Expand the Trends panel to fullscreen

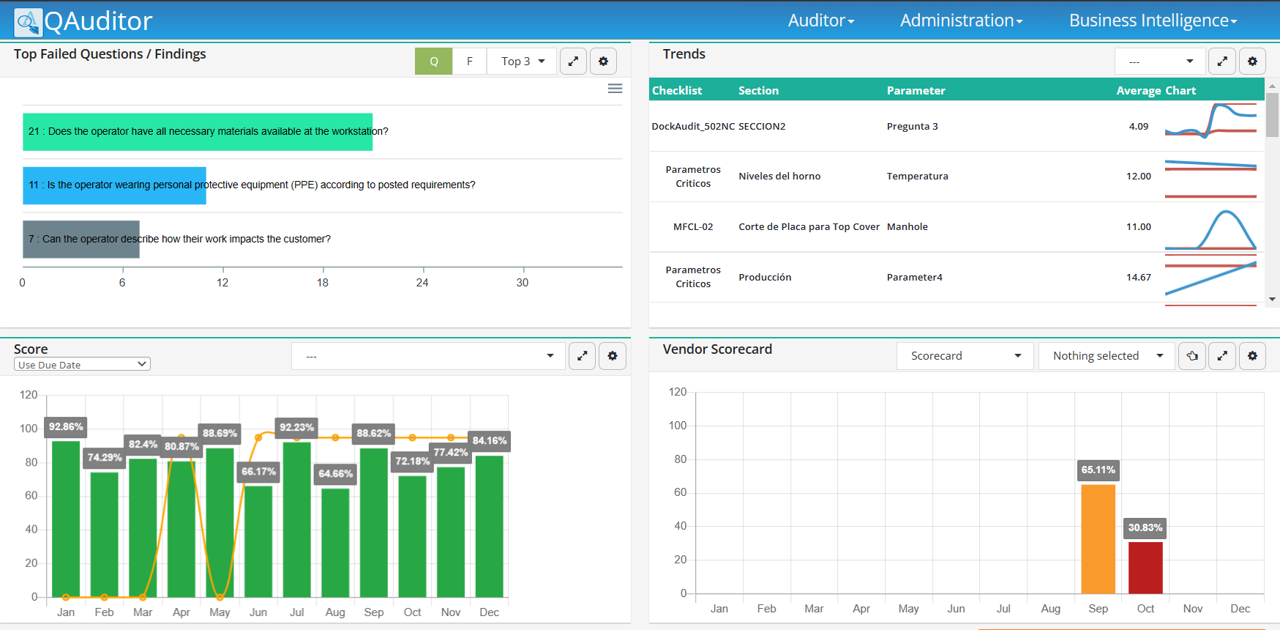coord(1222,61)
